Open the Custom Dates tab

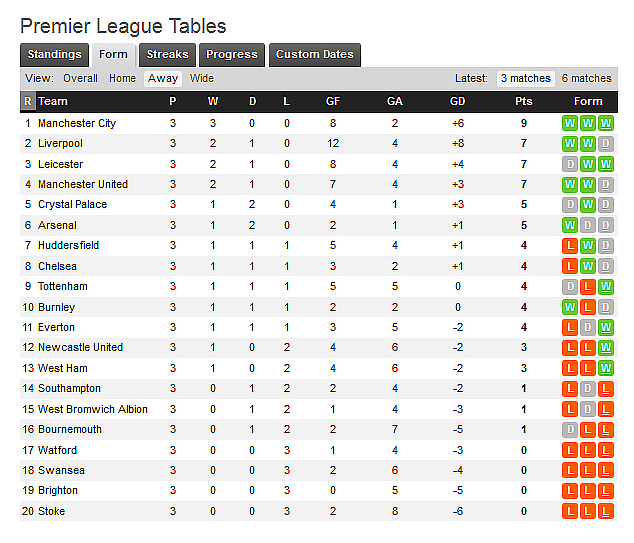tap(314, 55)
